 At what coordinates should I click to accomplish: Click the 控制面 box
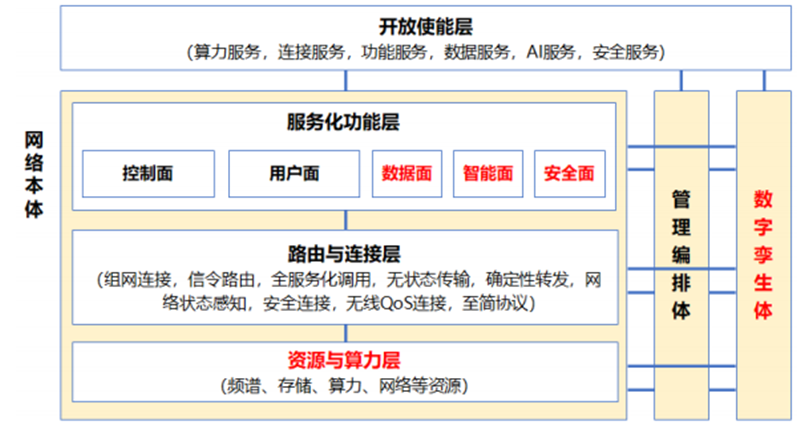(148, 173)
